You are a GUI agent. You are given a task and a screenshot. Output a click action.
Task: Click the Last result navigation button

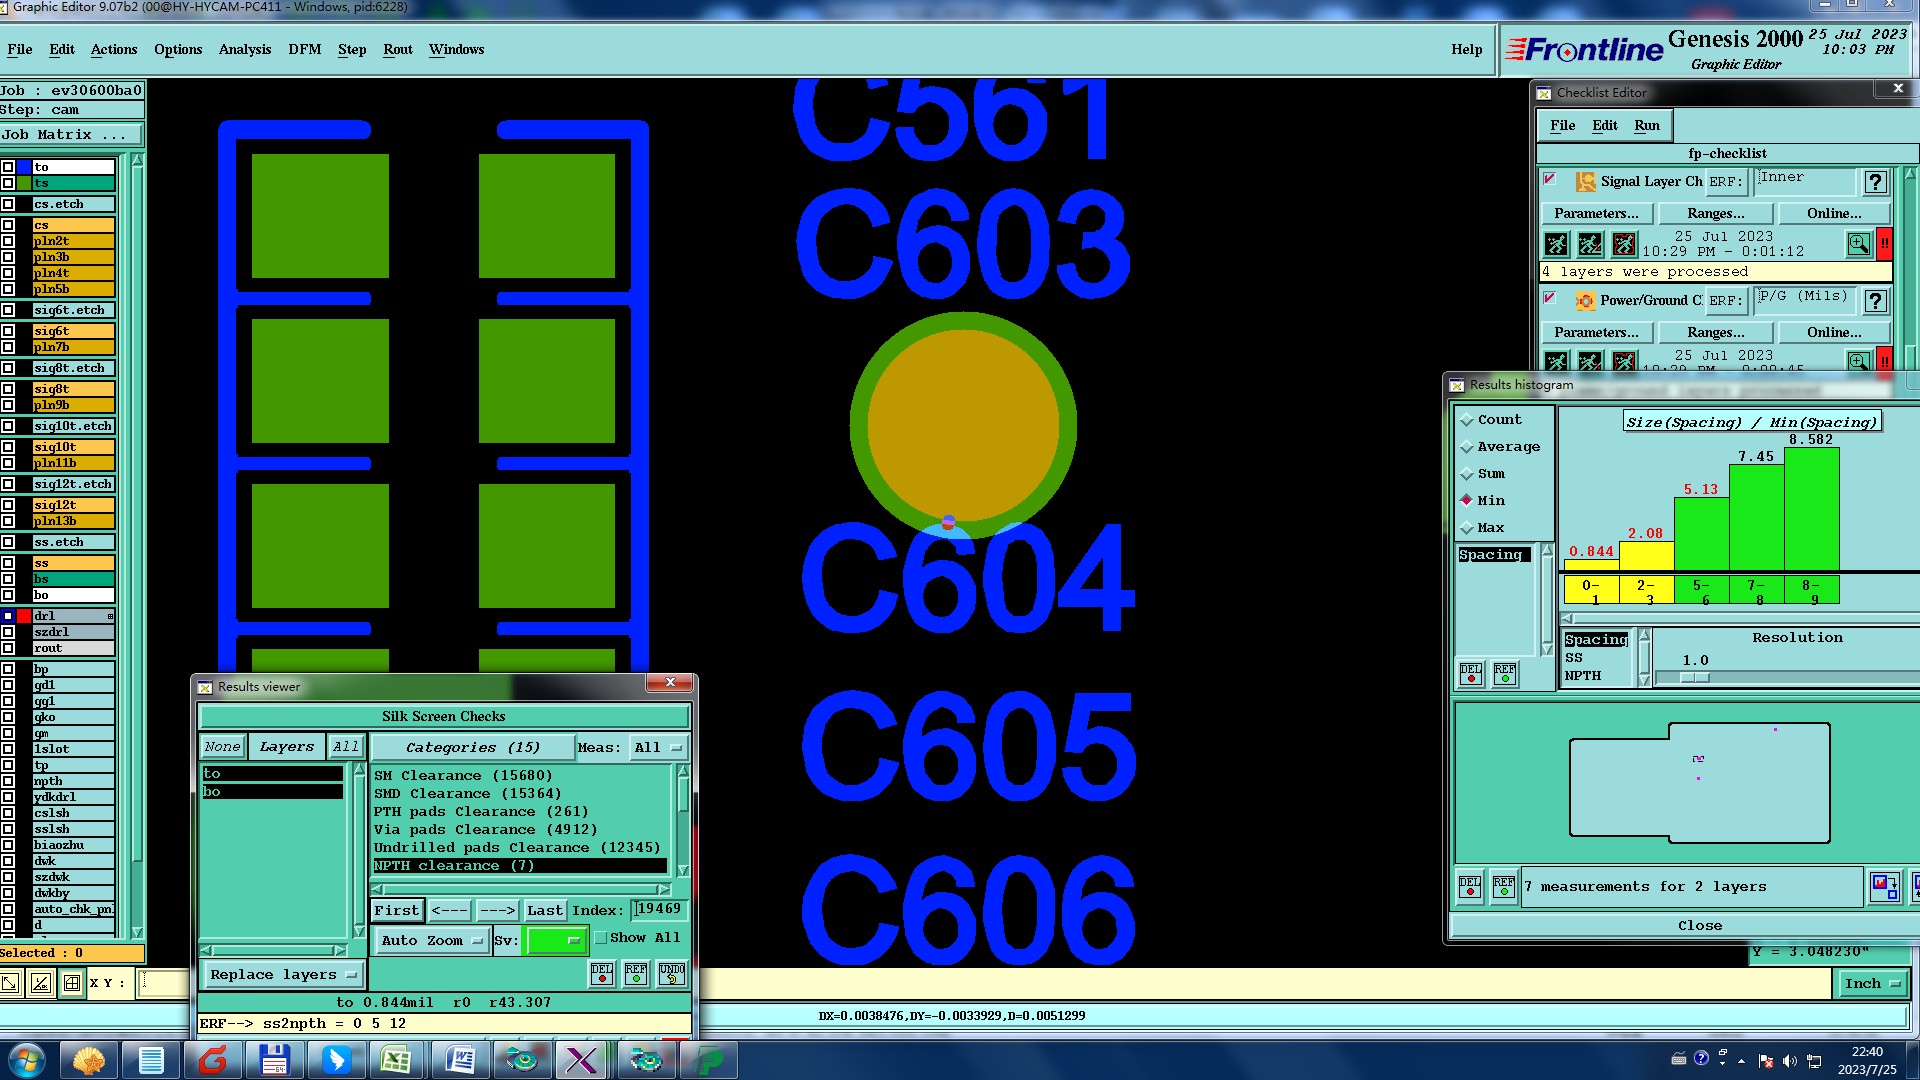(544, 911)
